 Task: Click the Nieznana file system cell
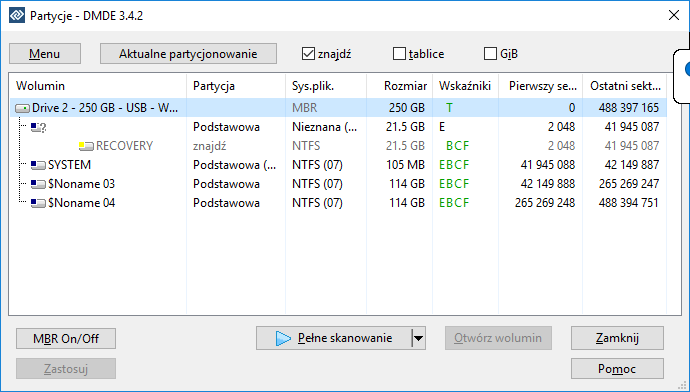(324, 127)
